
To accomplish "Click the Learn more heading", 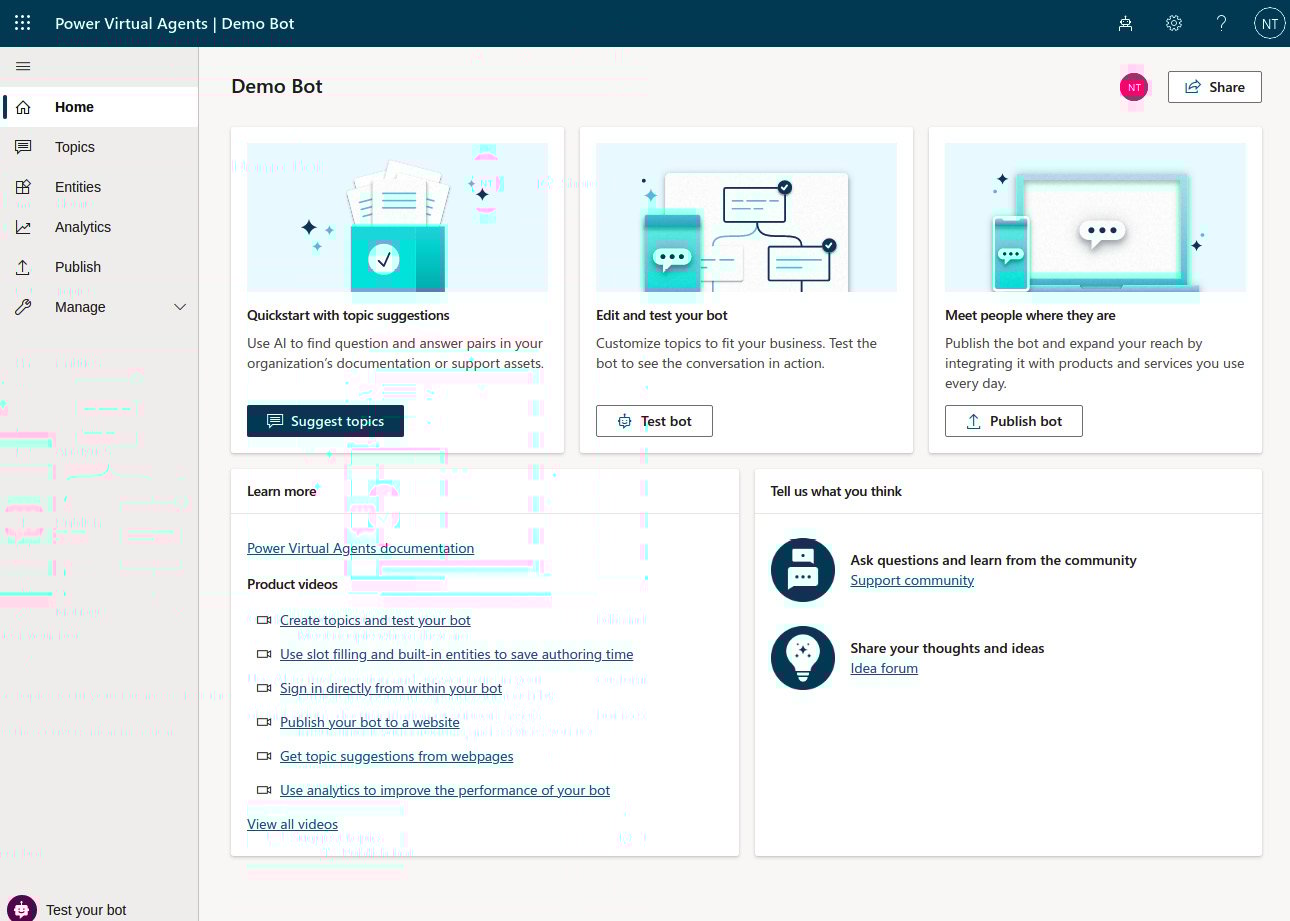I will [x=281, y=491].
